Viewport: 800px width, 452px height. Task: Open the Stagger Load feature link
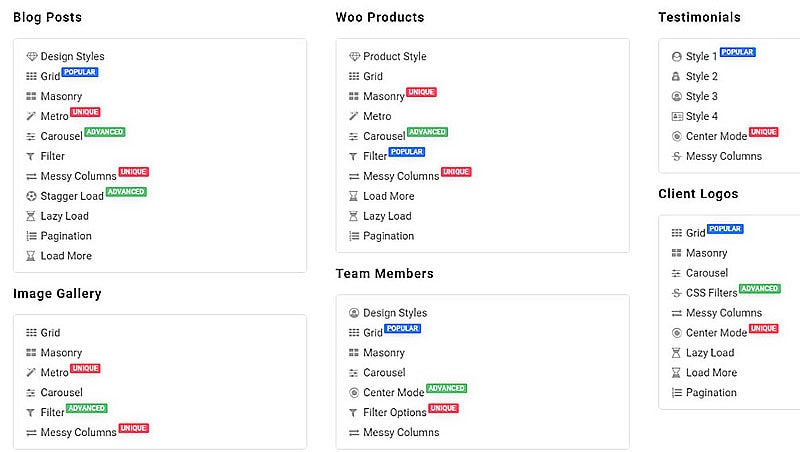[x=72, y=197]
